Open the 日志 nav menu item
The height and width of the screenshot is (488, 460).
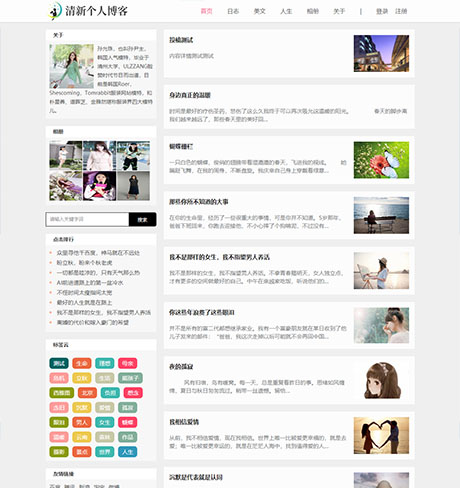pyautogui.click(x=233, y=11)
